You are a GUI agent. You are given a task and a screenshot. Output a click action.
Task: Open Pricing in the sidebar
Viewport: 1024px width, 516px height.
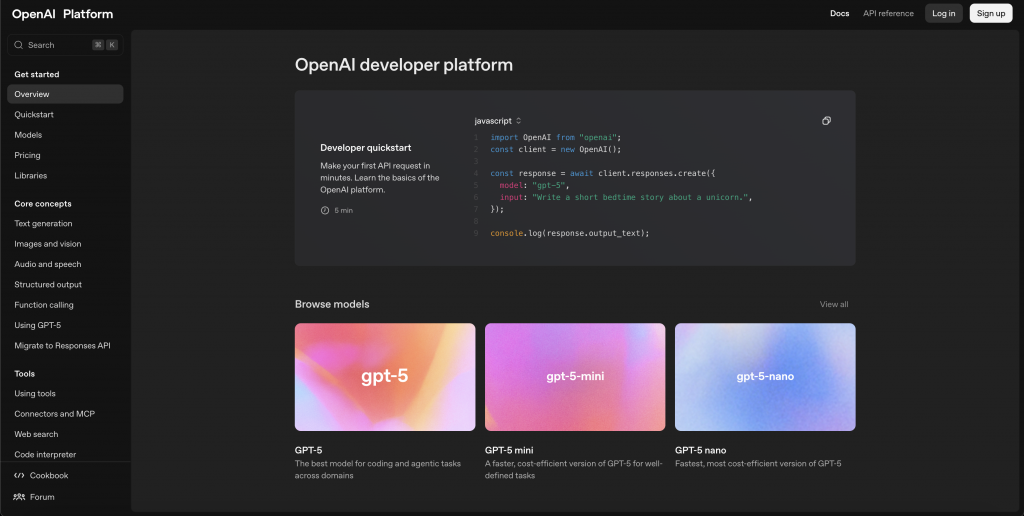coord(27,155)
